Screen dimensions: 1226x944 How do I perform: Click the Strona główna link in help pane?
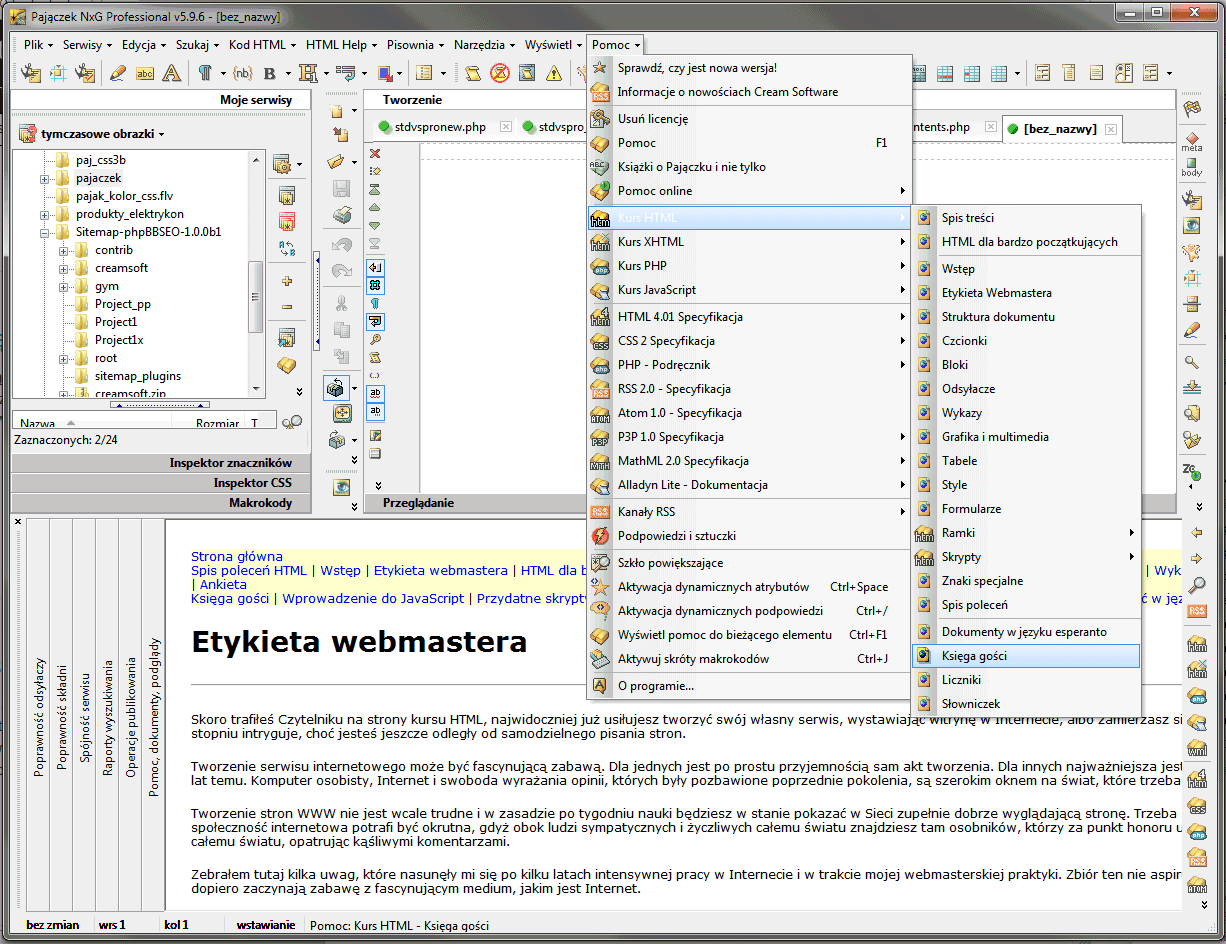[x=237, y=556]
